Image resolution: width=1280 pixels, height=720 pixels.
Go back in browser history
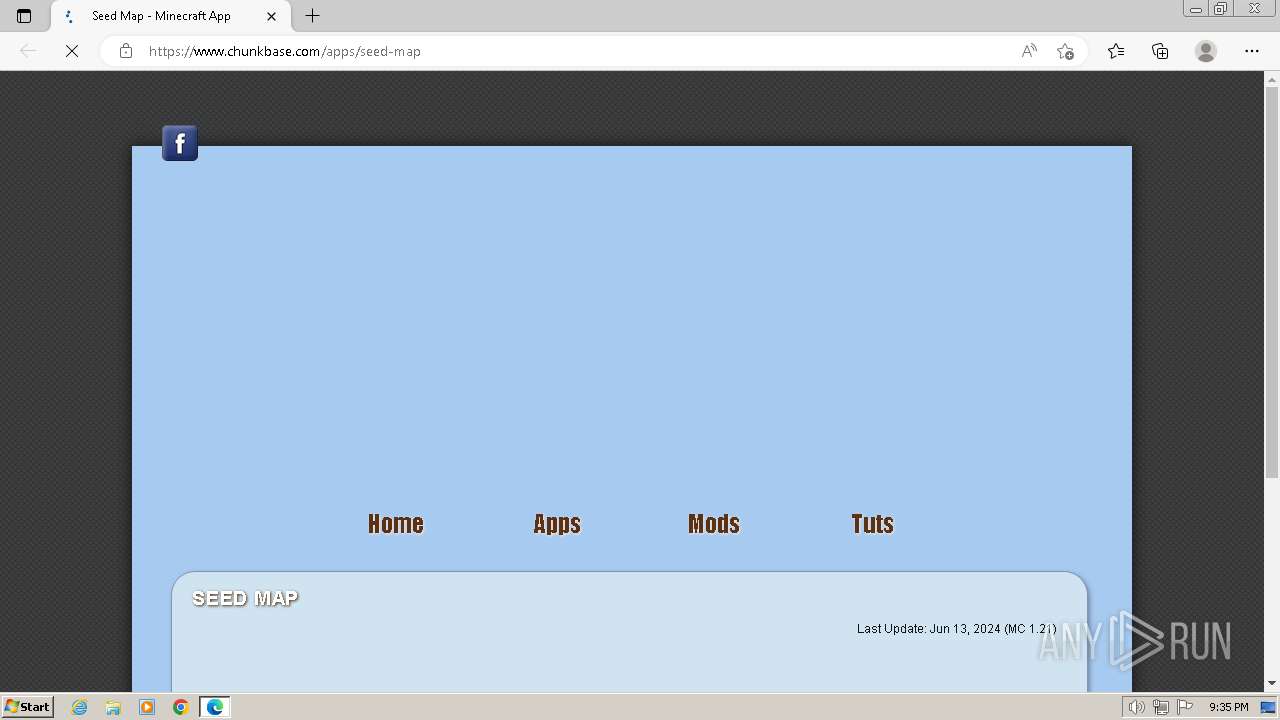(28, 51)
